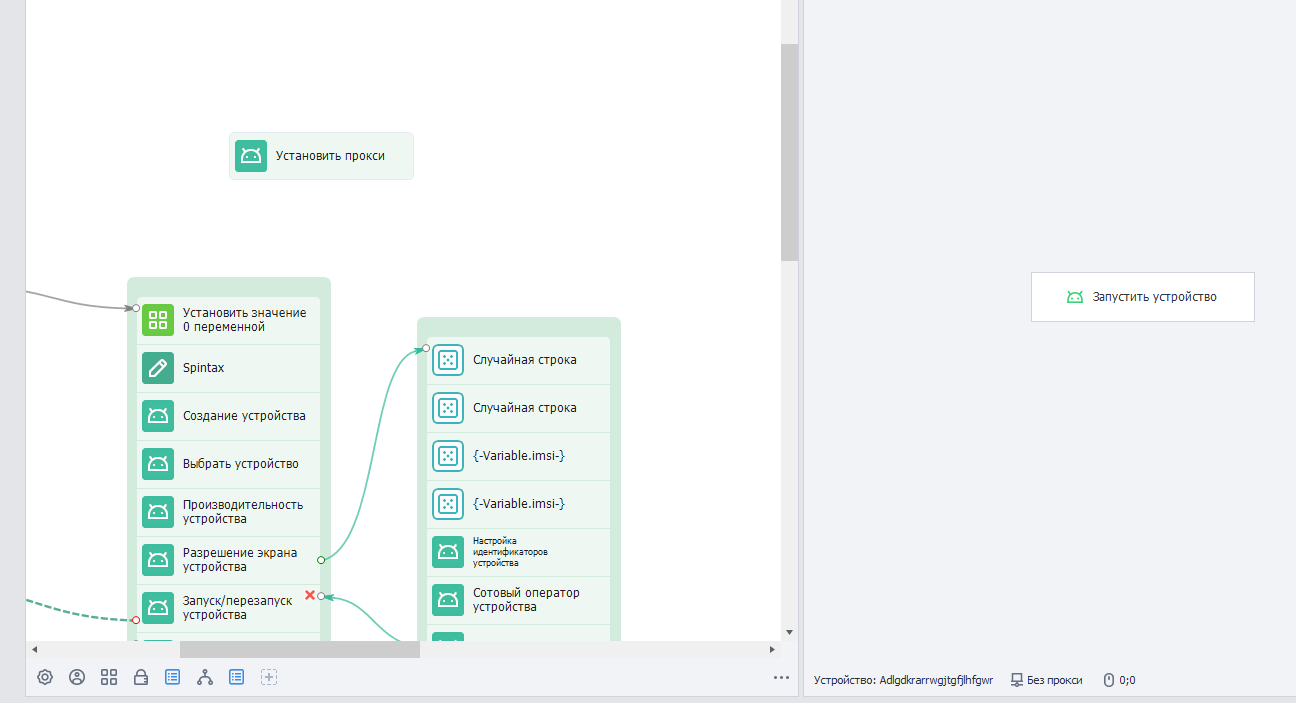Image resolution: width=1296 pixels, height=703 pixels.
Task: Toggle the padlock icon in bottom toolbar
Action: (x=141, y=677)
